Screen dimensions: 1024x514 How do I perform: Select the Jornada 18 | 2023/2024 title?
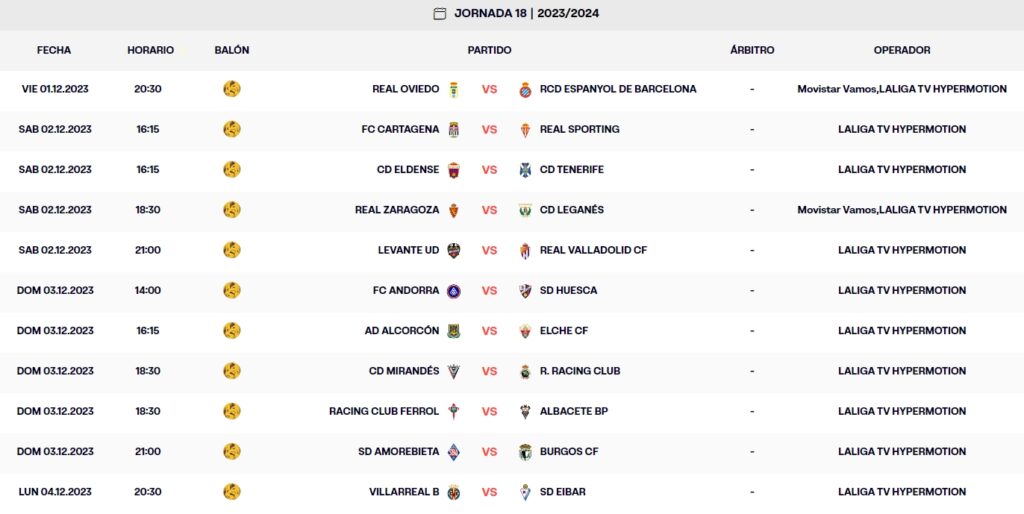(x=526, y=14)
